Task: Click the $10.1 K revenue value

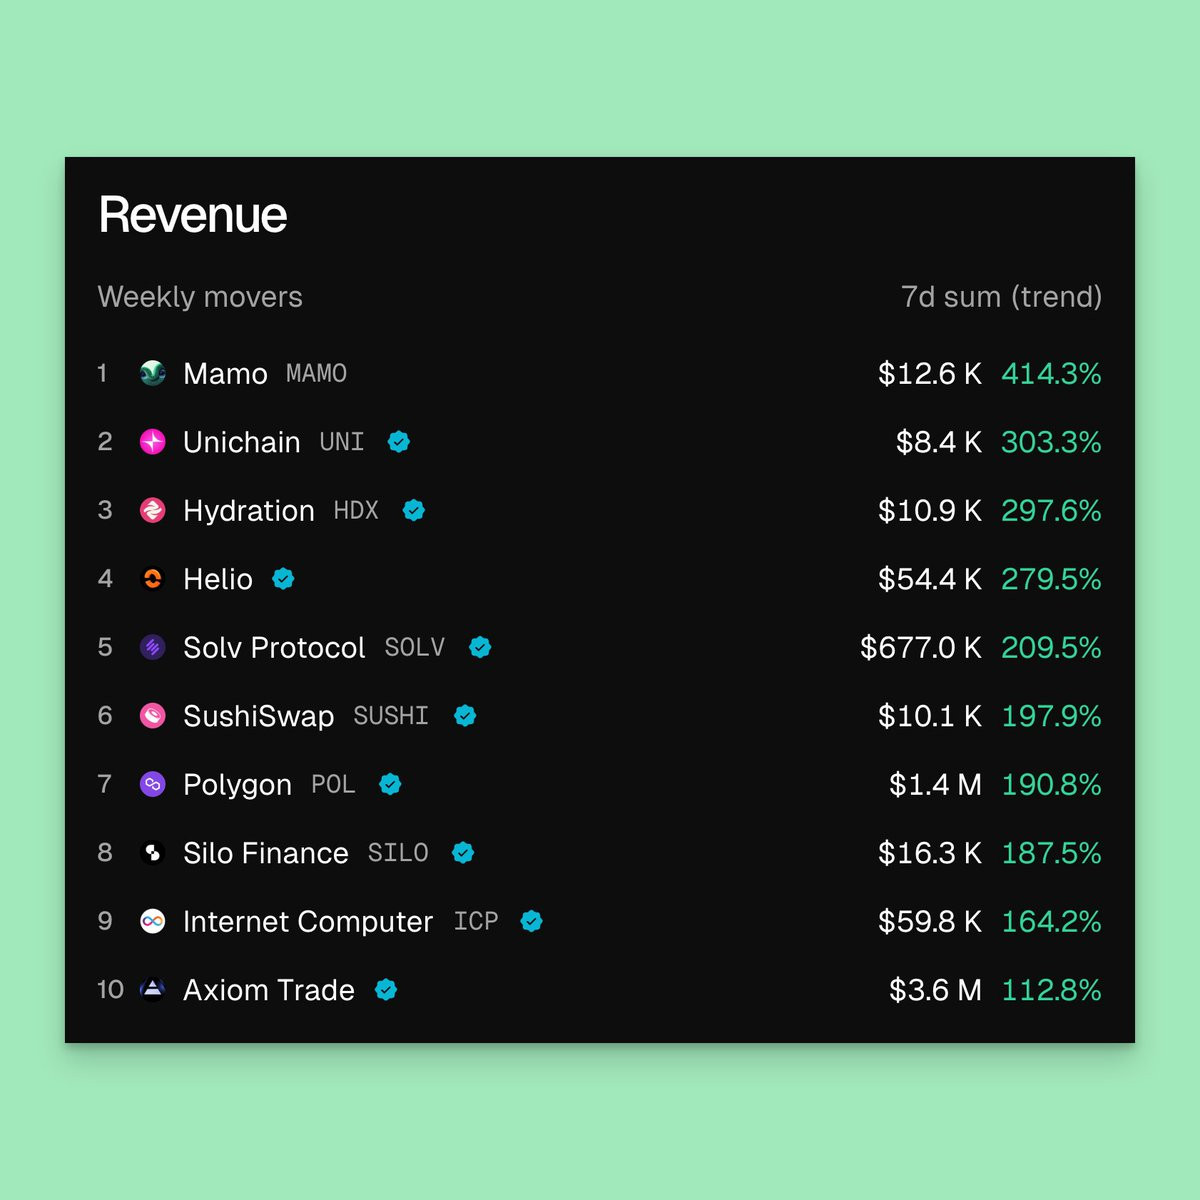Action: point(930,716)
